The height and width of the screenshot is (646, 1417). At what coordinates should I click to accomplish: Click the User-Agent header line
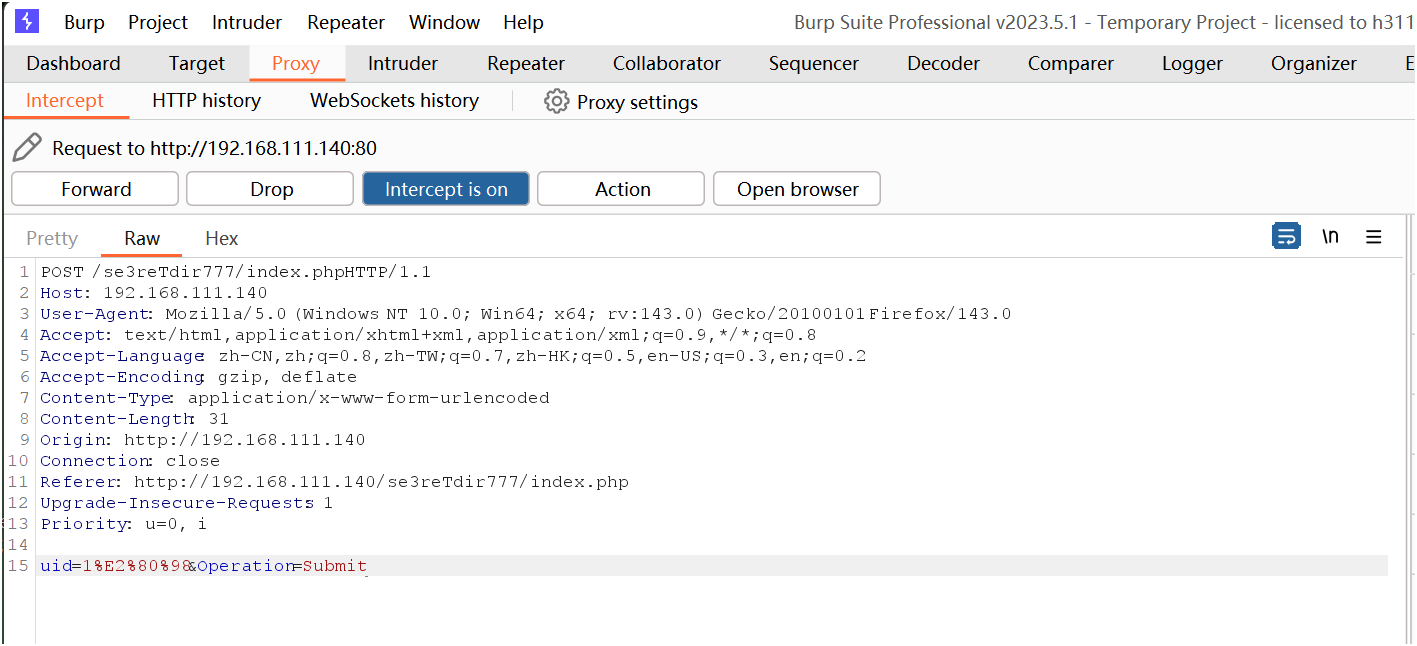click(526, 314)
